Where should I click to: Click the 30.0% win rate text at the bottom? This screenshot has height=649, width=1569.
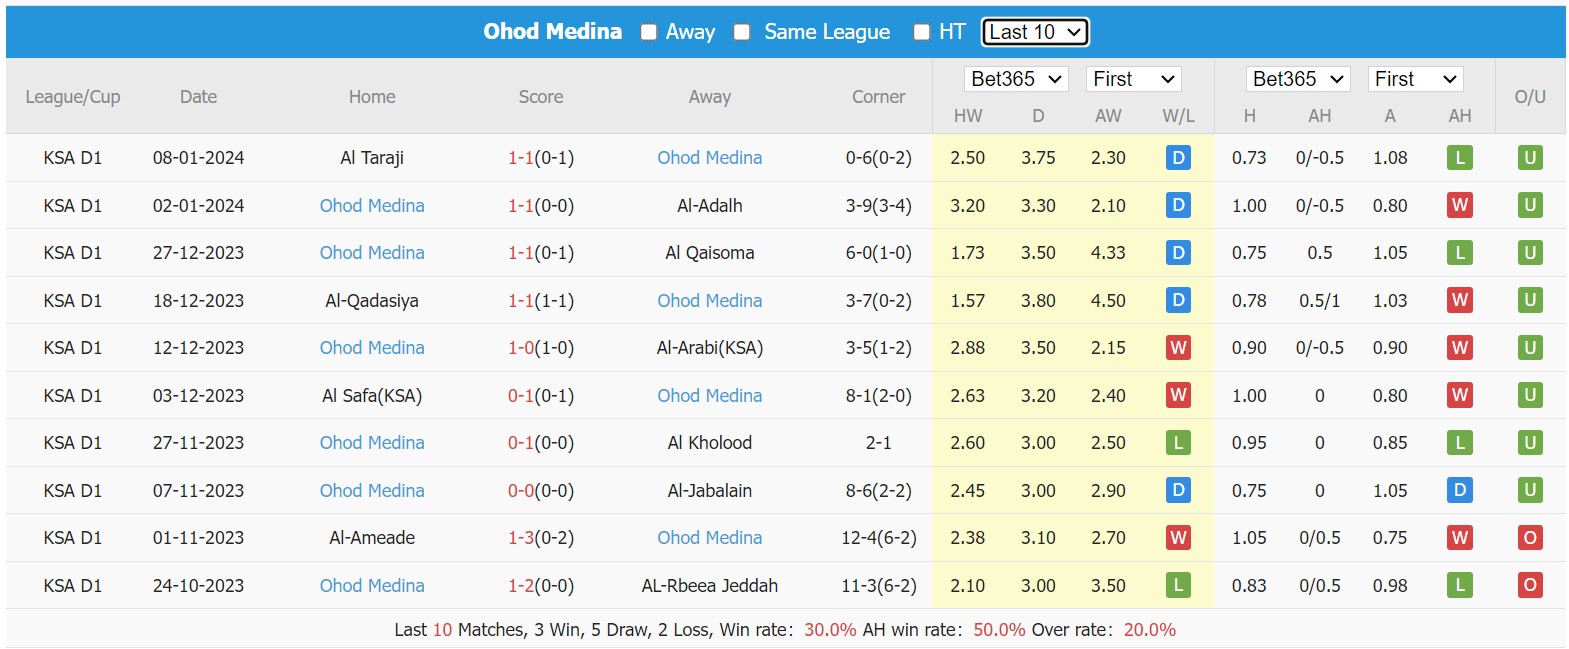[x=828, y=630]
